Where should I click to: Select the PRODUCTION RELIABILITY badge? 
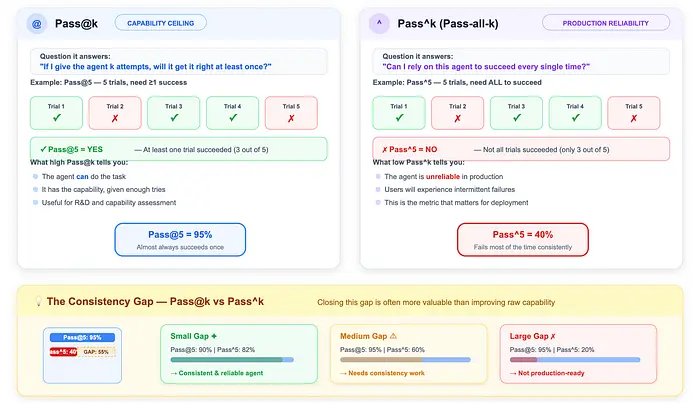click(x=606, y=23)
